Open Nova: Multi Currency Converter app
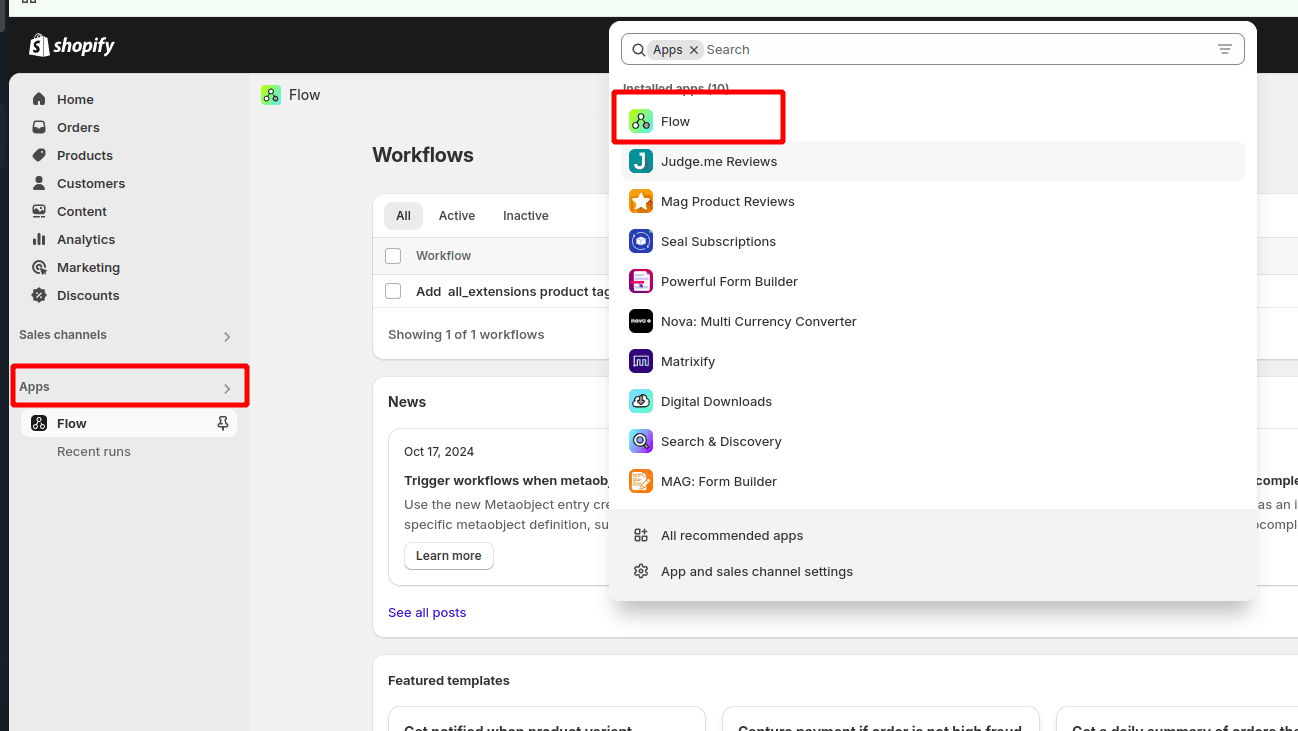The image size is (1298, 731). 933,321
